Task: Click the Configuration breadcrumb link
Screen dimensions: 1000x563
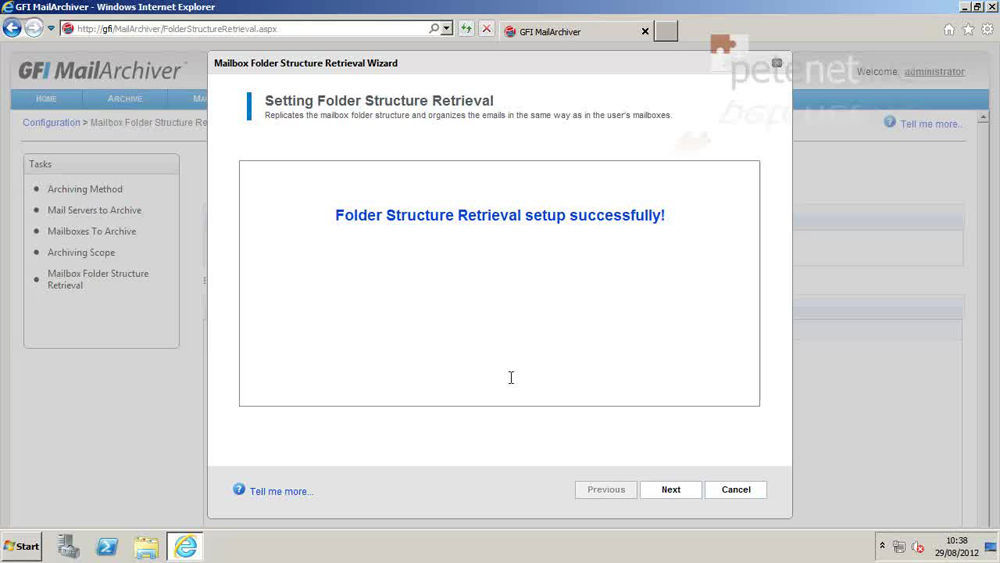Action: click(52, 122)
